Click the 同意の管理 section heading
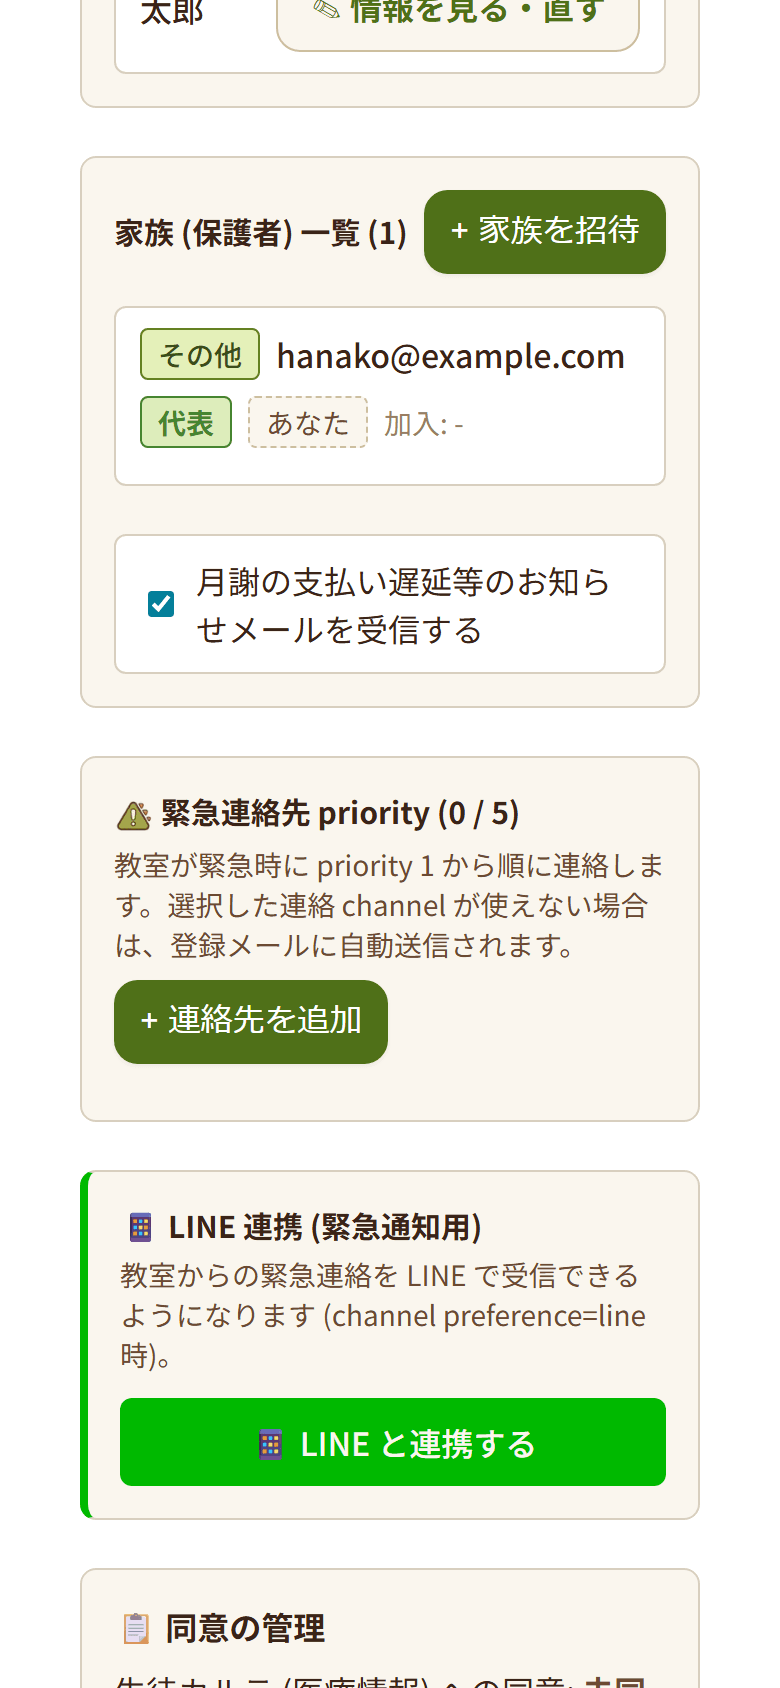The height and width of the screenshot is (1688, 780). pos(245,1628)
